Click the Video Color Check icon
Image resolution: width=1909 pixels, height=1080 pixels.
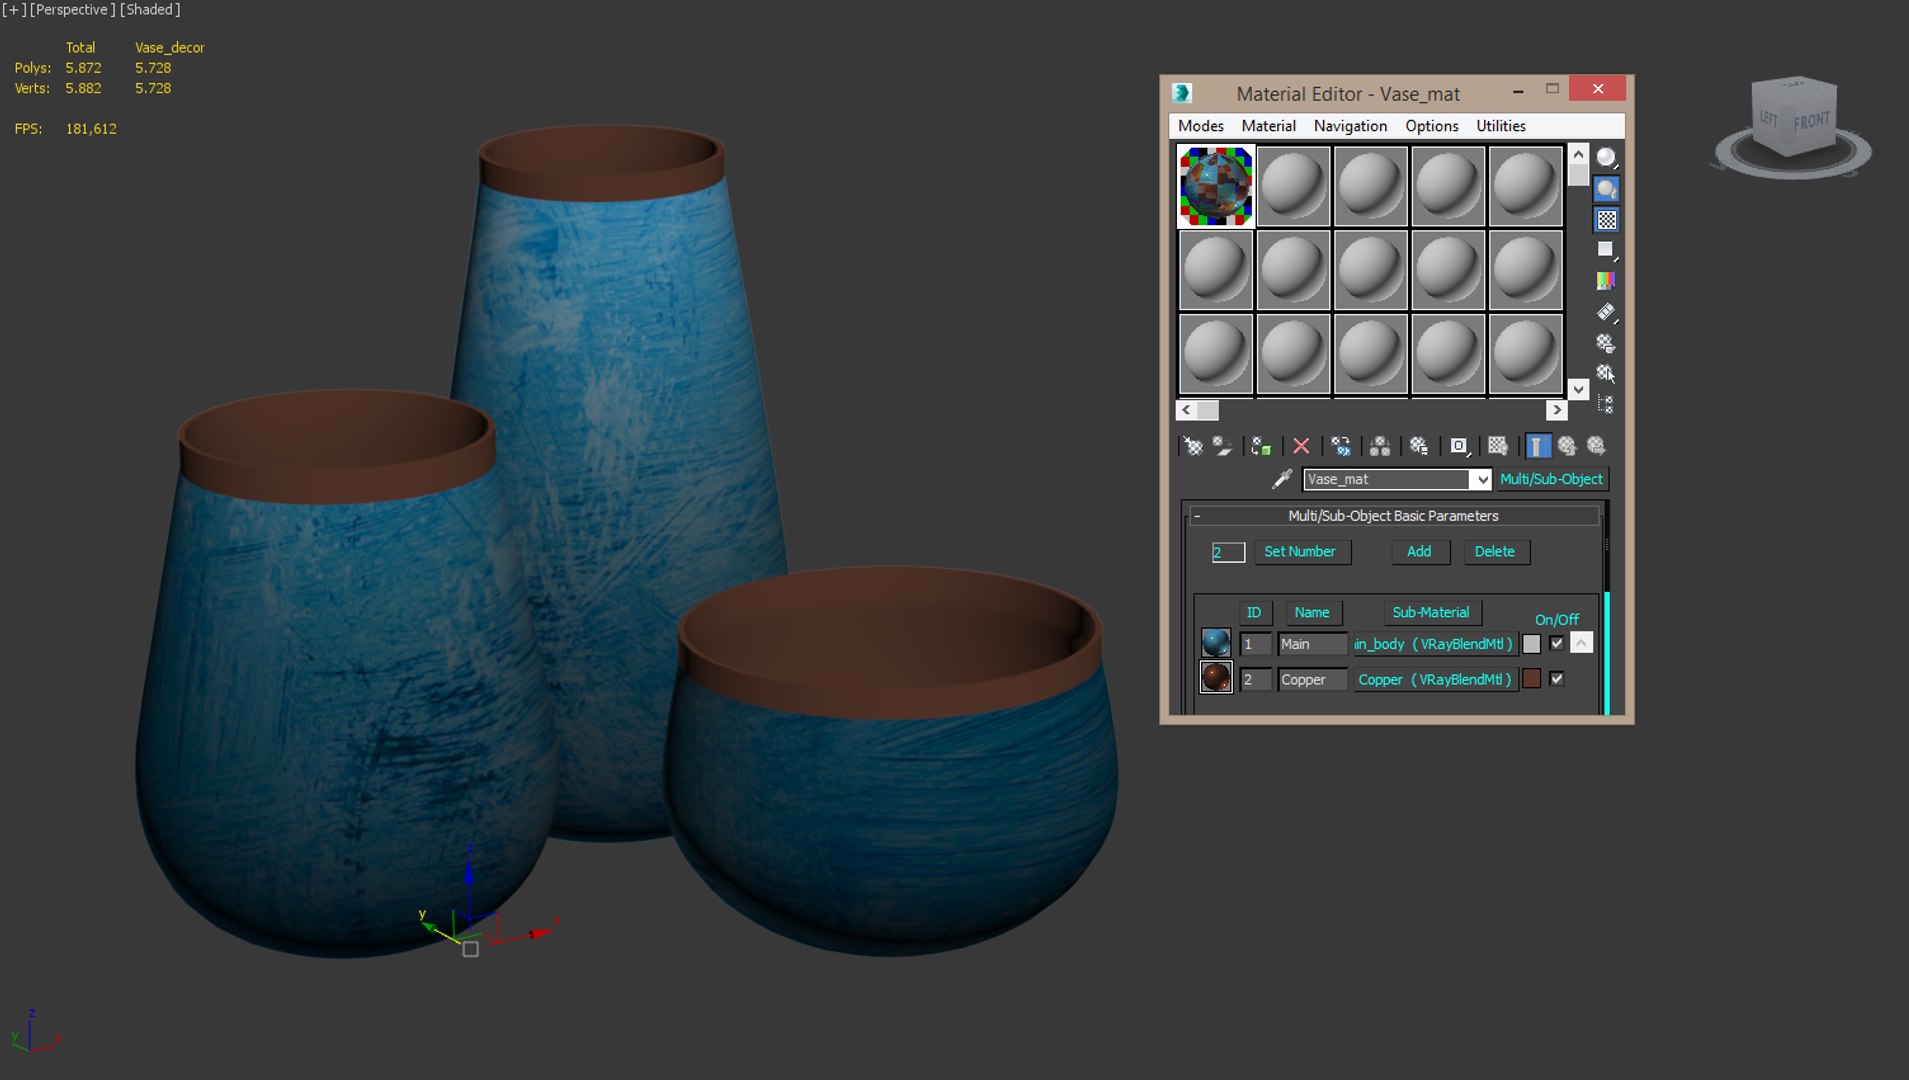point(1606,281)
